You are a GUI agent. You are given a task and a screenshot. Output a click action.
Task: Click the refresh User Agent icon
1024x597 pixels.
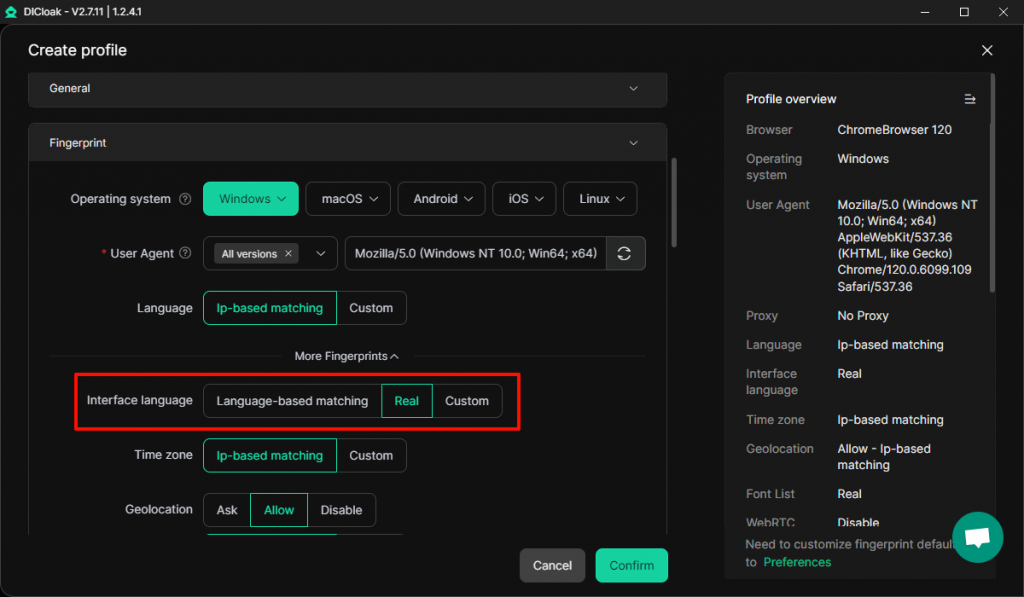pos(624,254)
